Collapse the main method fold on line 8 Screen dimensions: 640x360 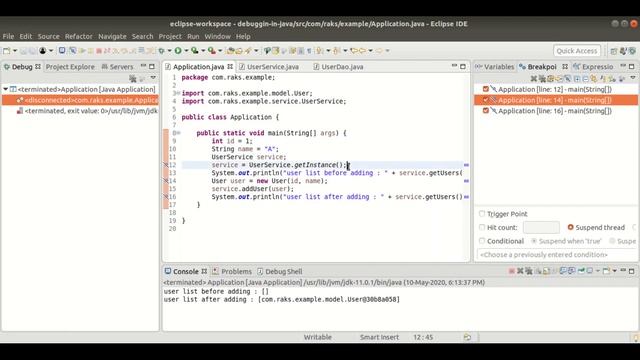tap(178, 133)
